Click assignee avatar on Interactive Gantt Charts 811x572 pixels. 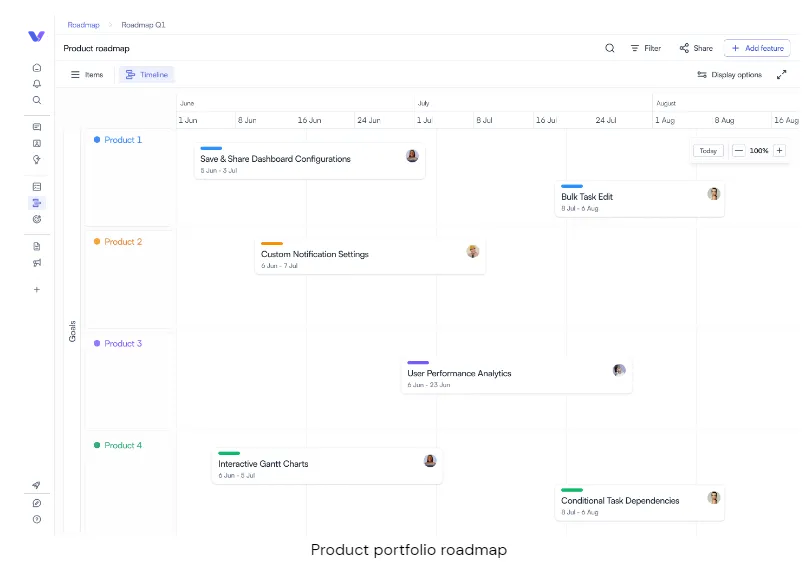[430, 461]
